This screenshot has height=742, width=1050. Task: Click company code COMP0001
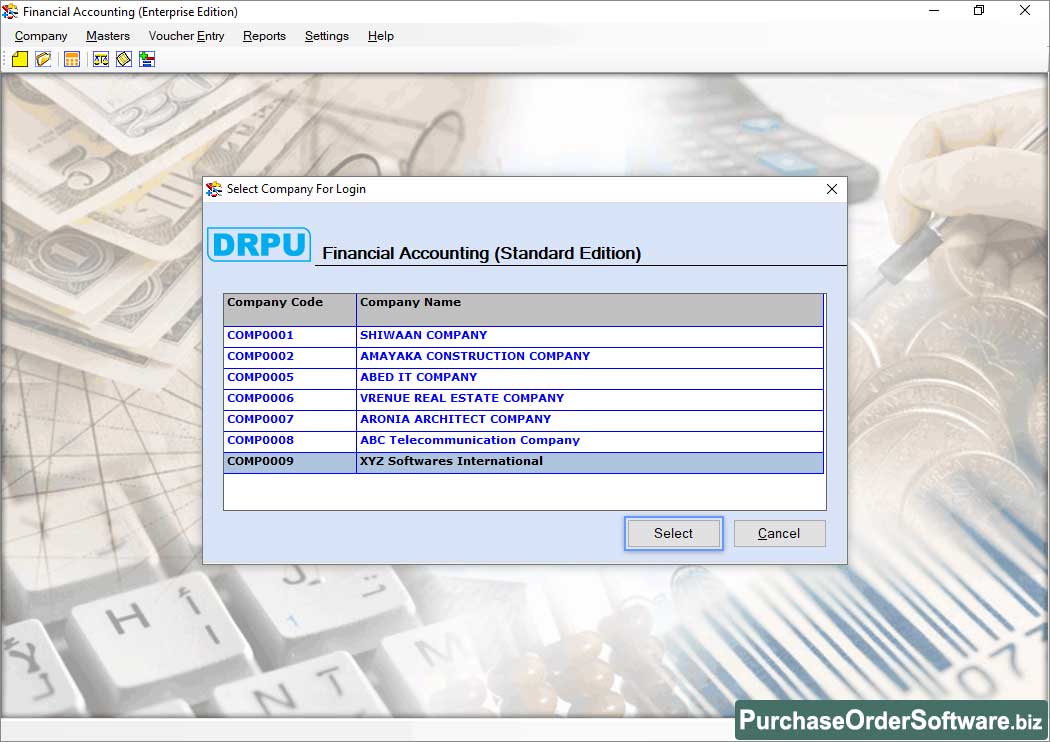point(260,336)
